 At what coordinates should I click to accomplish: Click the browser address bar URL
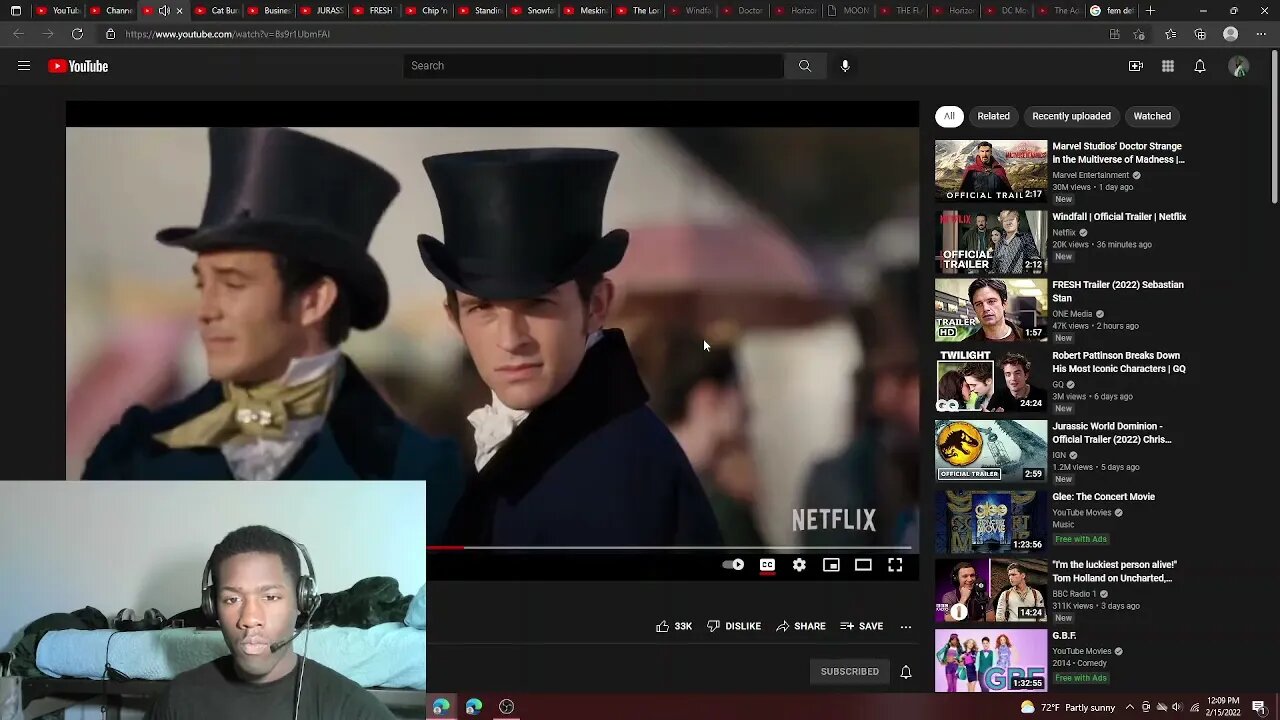coord(227,34)
